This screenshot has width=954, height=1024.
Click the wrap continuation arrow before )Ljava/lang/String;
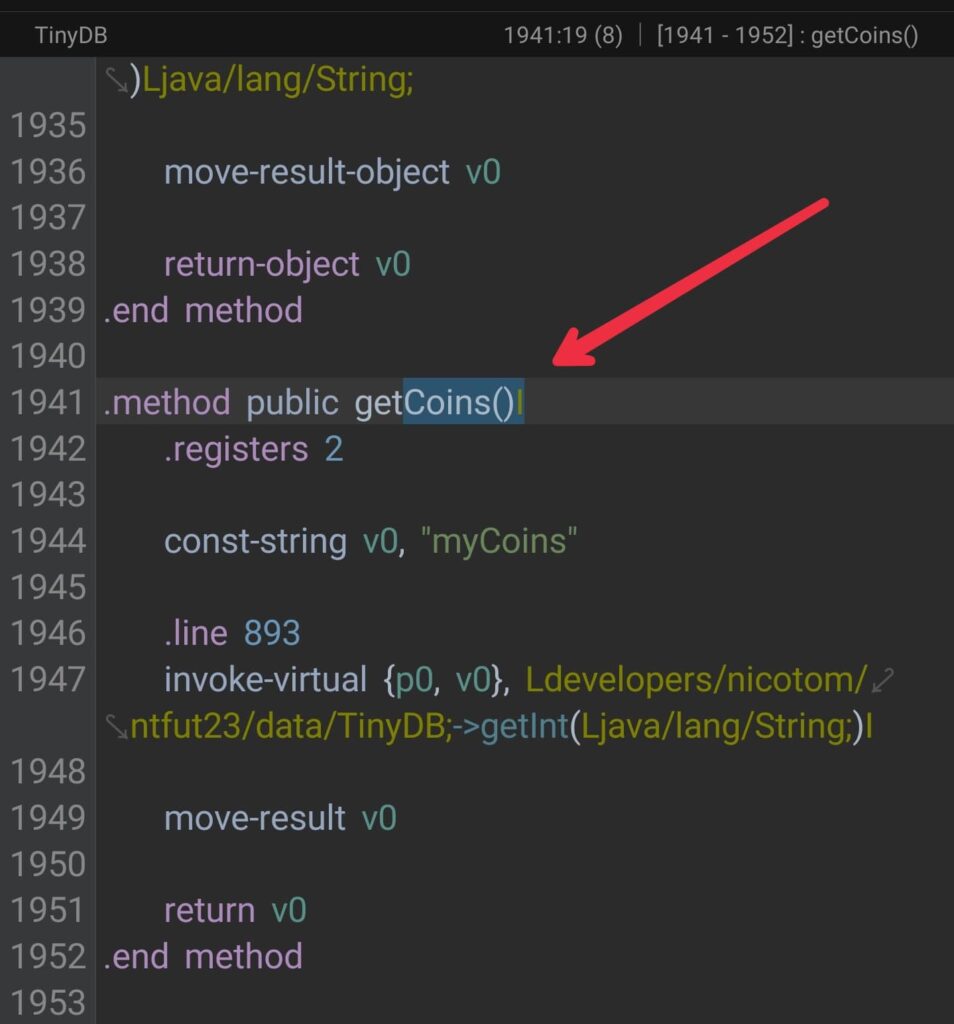117,80
